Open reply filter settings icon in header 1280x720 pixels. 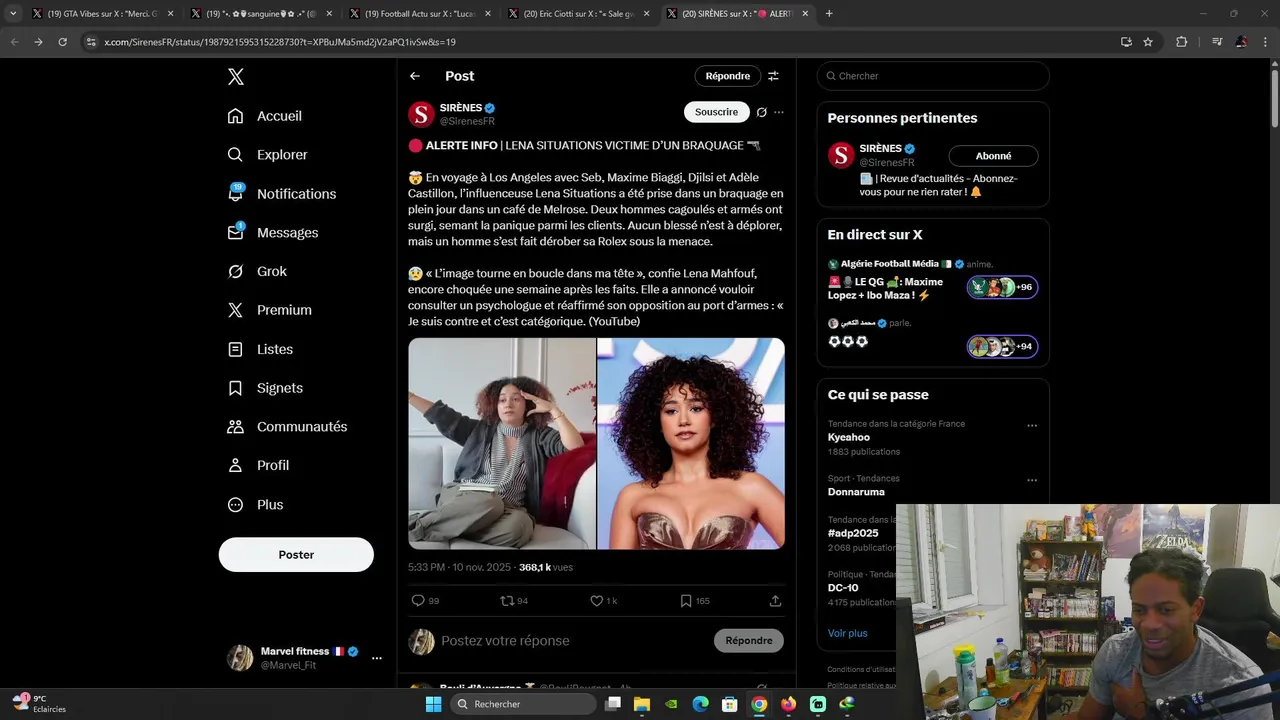point(773,76)
